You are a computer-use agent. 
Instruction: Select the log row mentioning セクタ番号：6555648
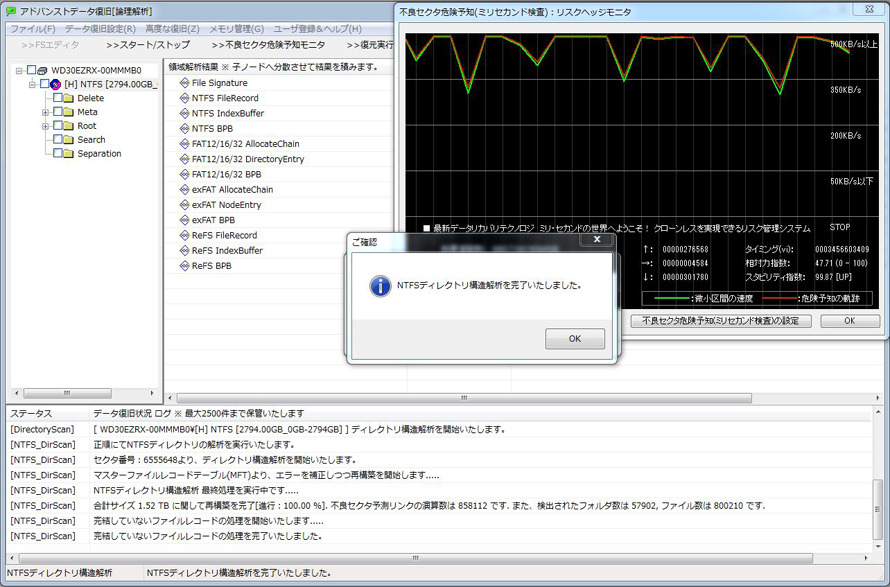[x=439, y=460]
